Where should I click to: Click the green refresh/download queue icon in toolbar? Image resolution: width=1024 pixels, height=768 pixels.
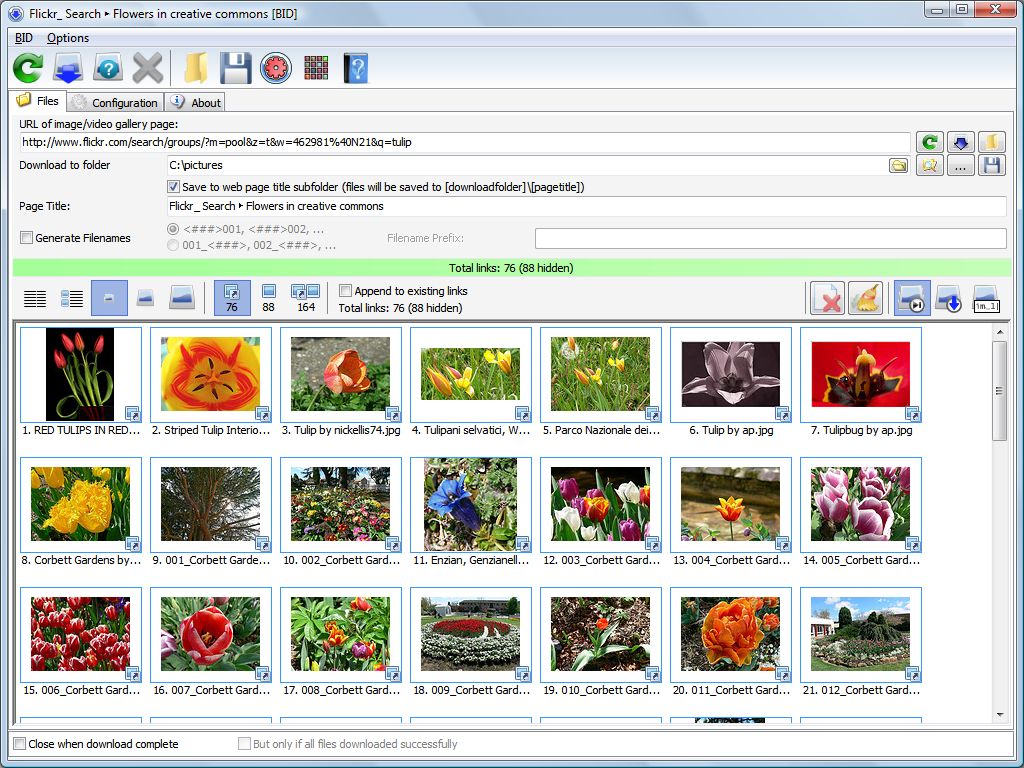(27, 68)
